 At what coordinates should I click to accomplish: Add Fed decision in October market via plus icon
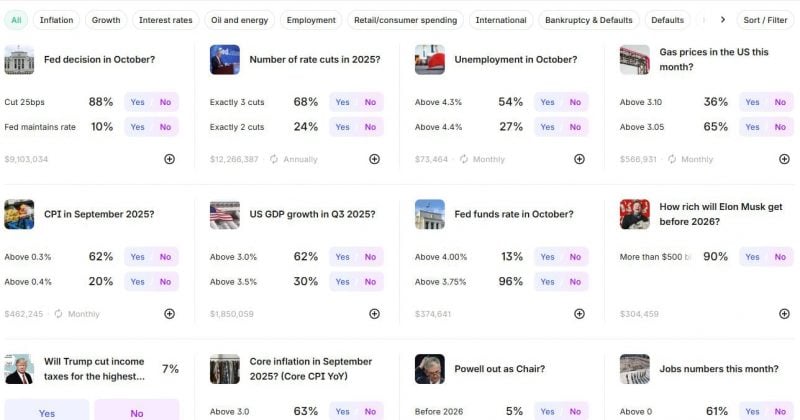tap(169, 159)
